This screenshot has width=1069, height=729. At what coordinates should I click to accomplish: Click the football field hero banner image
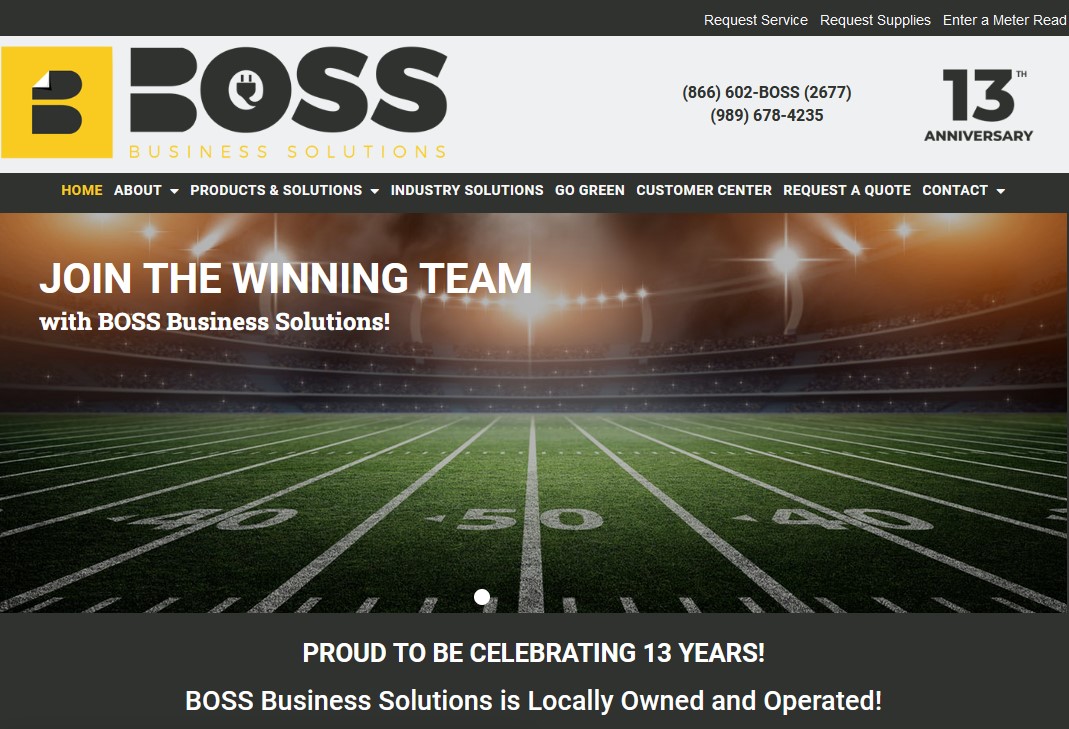click(533, 413)
